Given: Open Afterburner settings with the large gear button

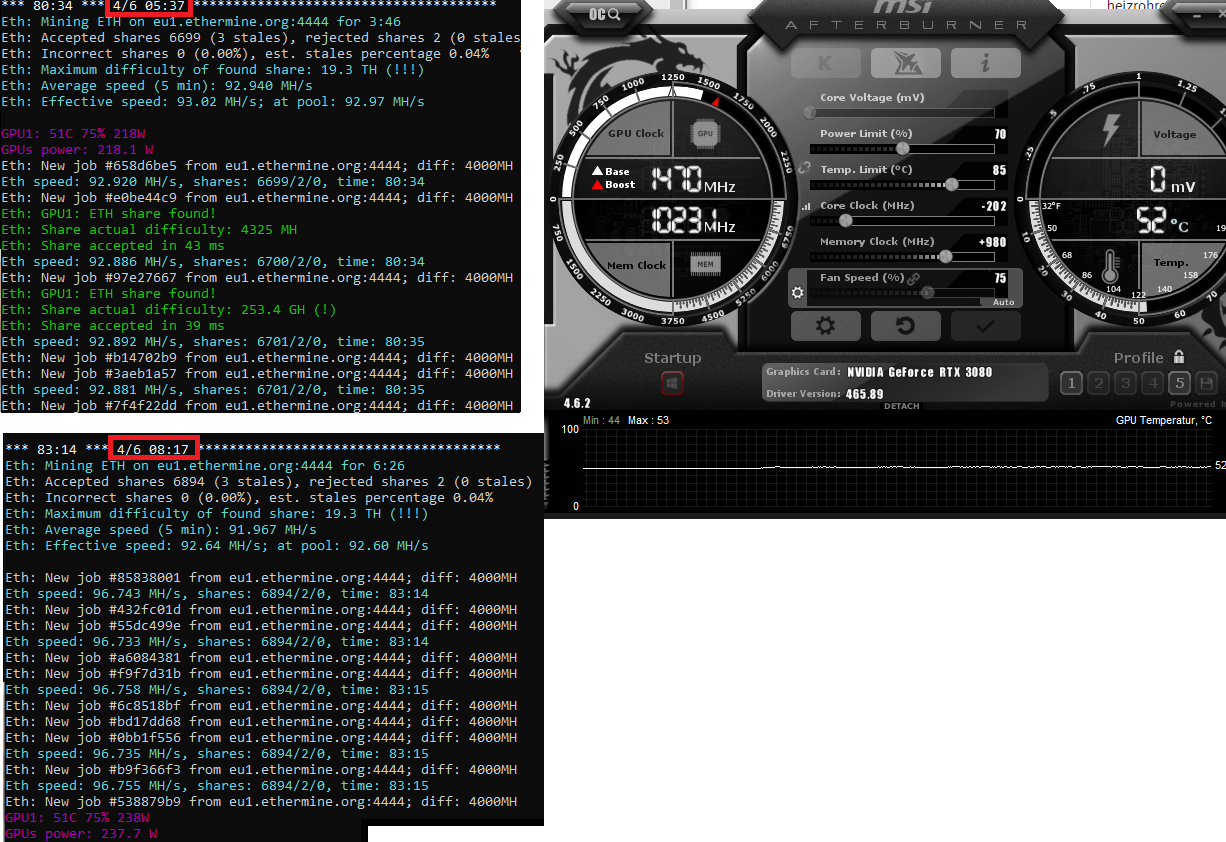Looking at the screenshot, I should coord(825,326).
